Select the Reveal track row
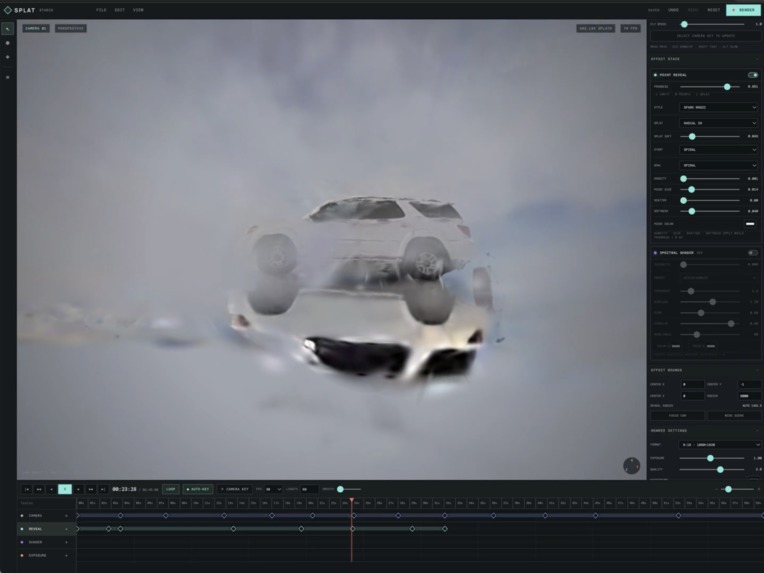The image size is (764, 573). click(47, 529)
